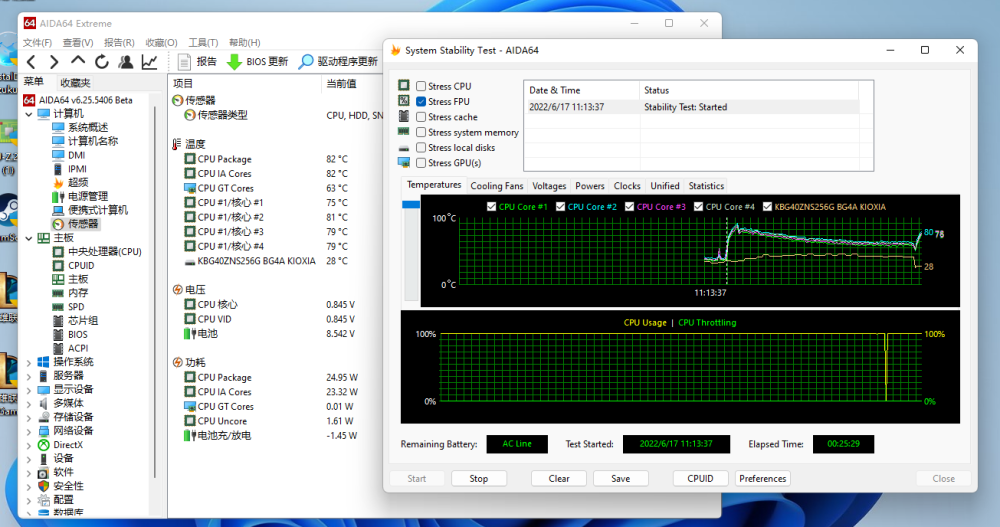Enable the Stress CPU checkbox
The width and height of the screenshot is (1000, 527).
coord(421,86)
